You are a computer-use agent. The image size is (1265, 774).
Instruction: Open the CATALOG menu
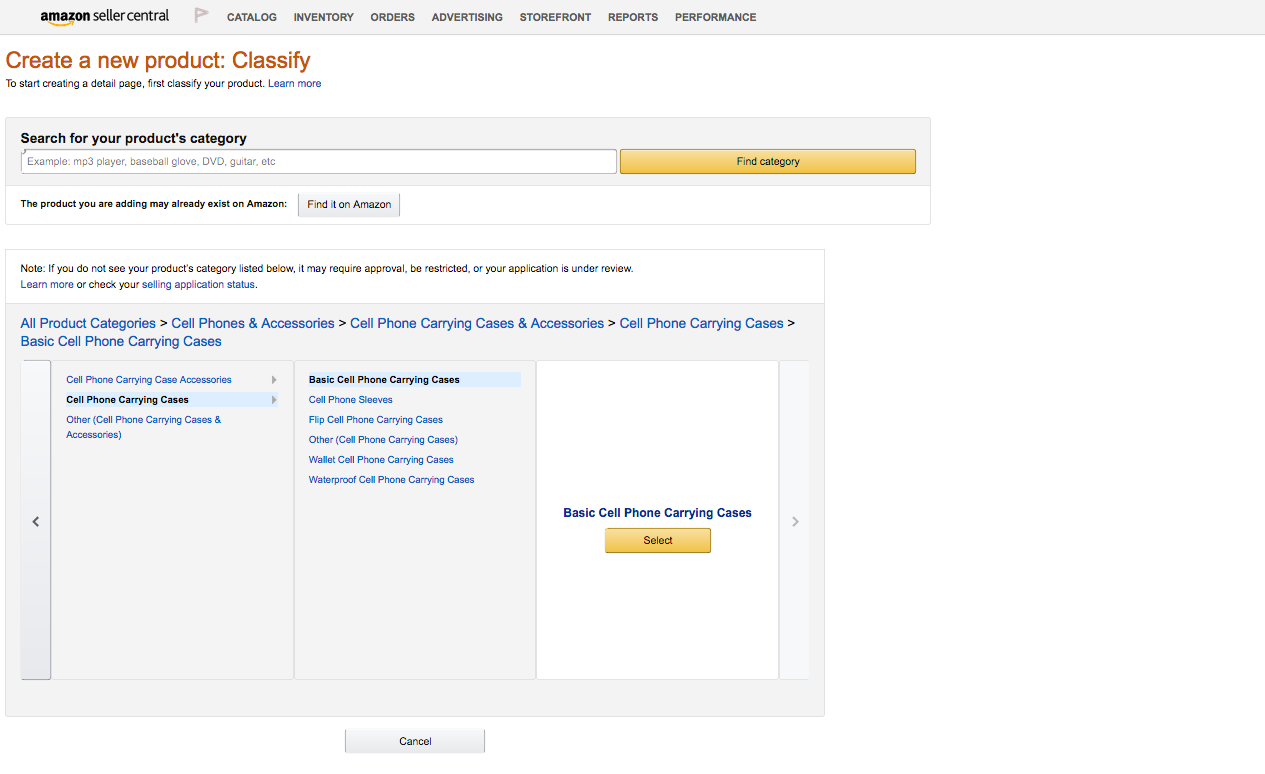(251, 17)
